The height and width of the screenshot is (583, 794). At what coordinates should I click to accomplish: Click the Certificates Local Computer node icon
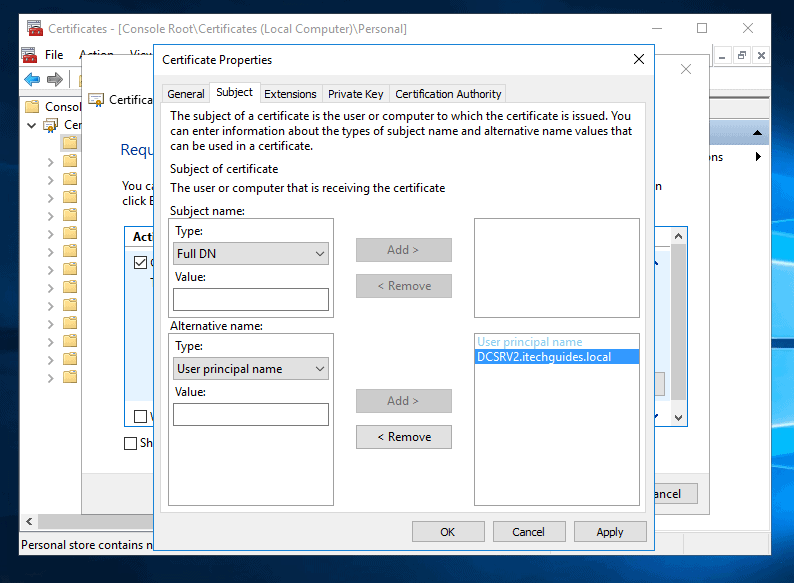[51, 125]
